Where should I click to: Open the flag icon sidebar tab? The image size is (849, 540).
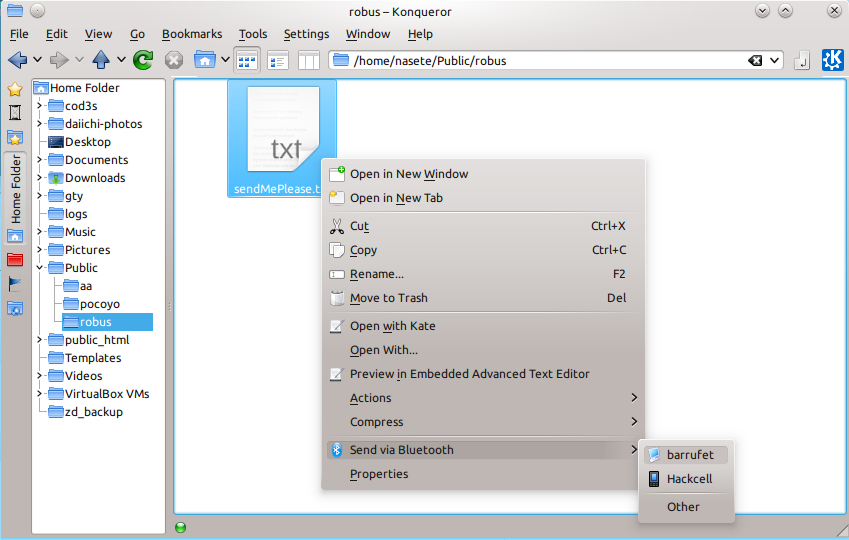click(15, 284)
